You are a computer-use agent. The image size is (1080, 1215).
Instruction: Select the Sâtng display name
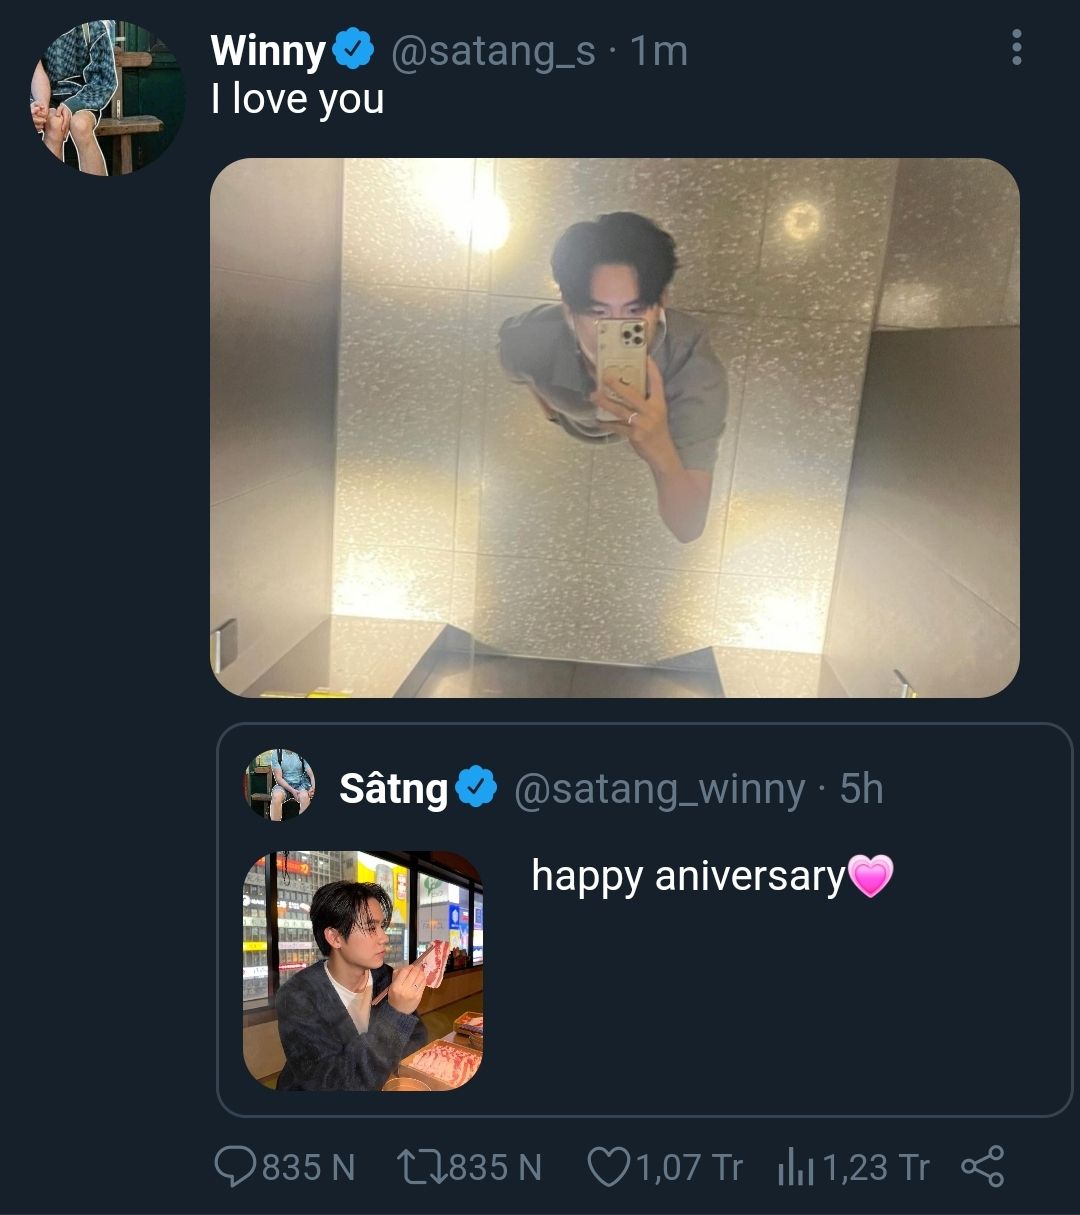tap(393, 789)
